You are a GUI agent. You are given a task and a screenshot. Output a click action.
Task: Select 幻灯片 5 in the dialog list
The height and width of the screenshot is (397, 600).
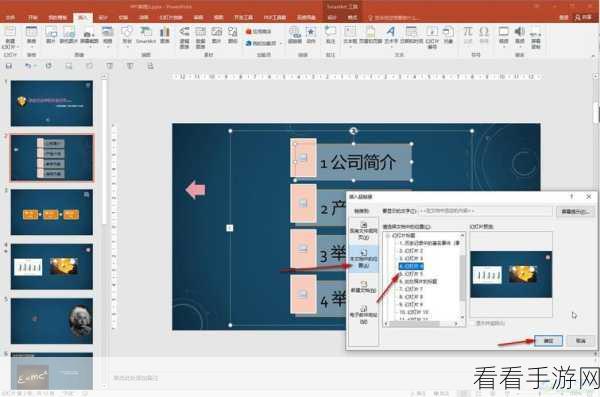pyautogui.click(x=411, y=274)
